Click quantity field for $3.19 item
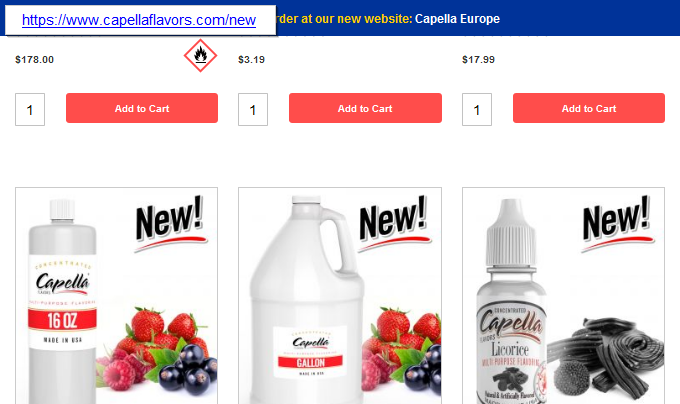 coord(253,110)
